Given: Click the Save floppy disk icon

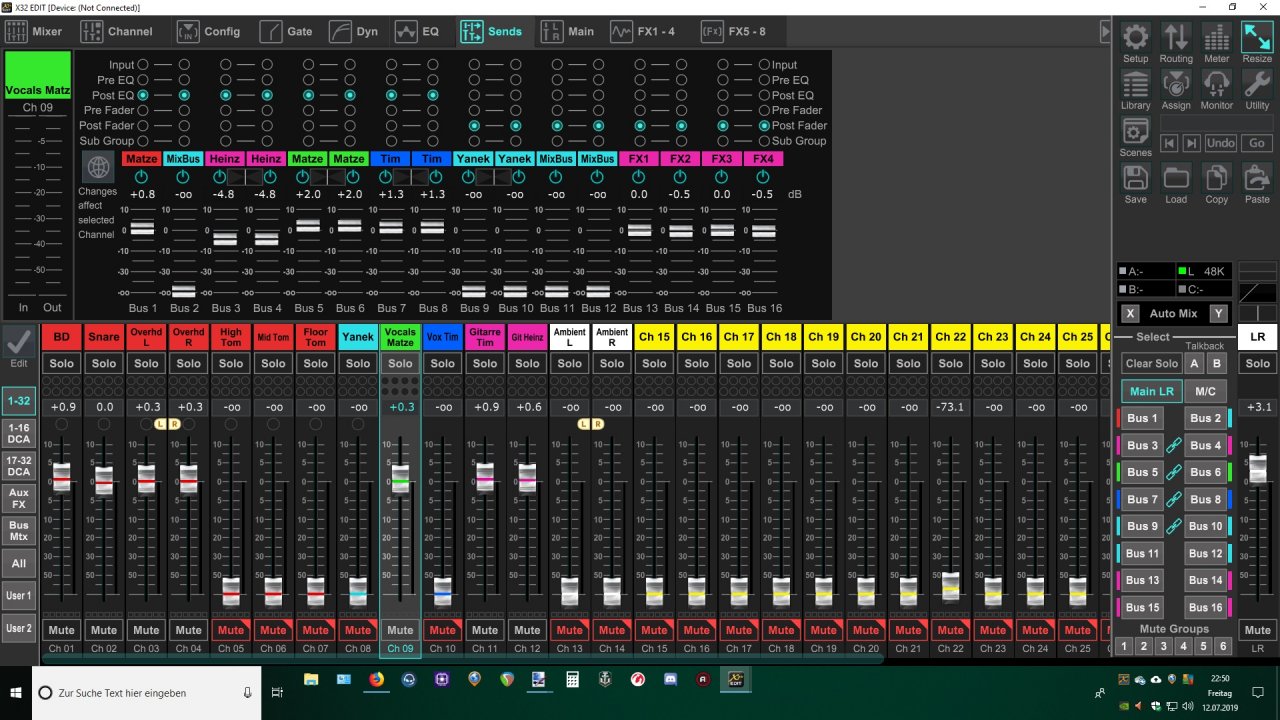Looking at the screenshot, I should 1135,178.
